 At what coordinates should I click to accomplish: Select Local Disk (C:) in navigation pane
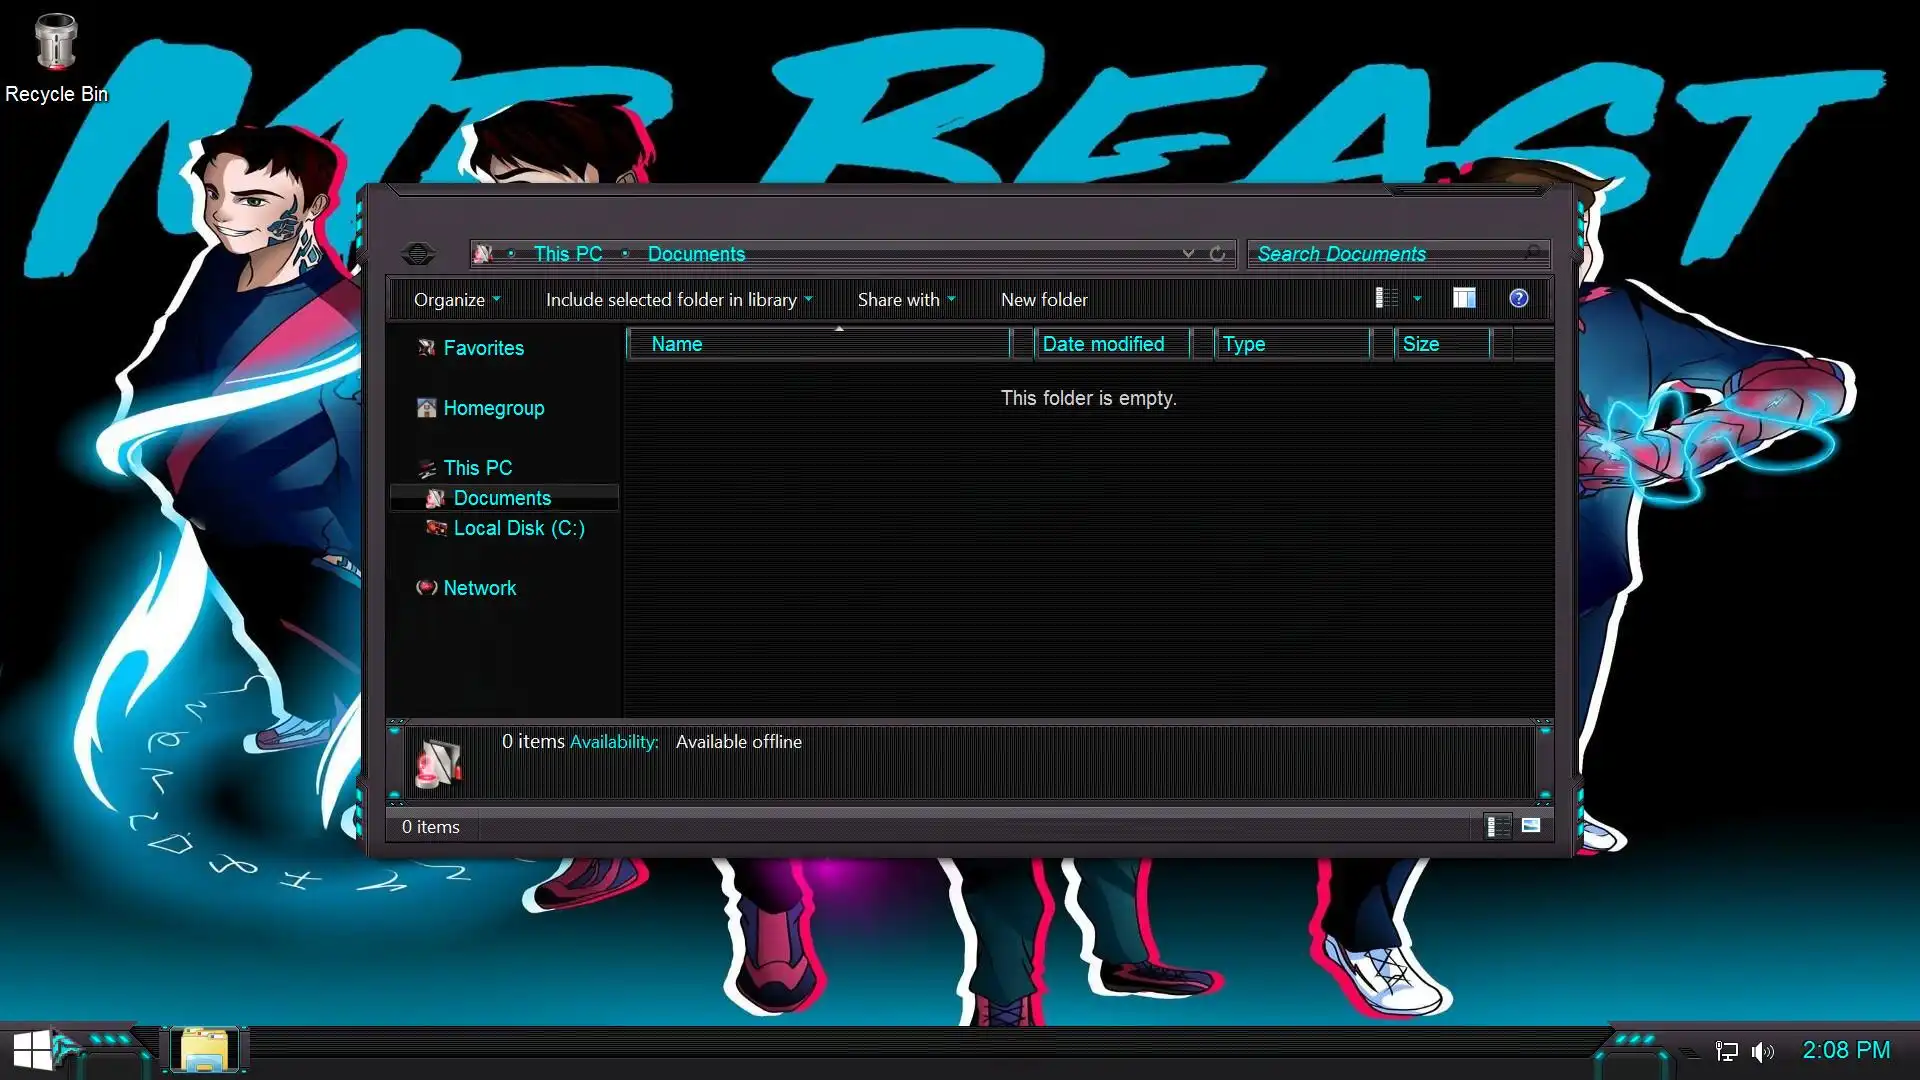coord(518,528)
